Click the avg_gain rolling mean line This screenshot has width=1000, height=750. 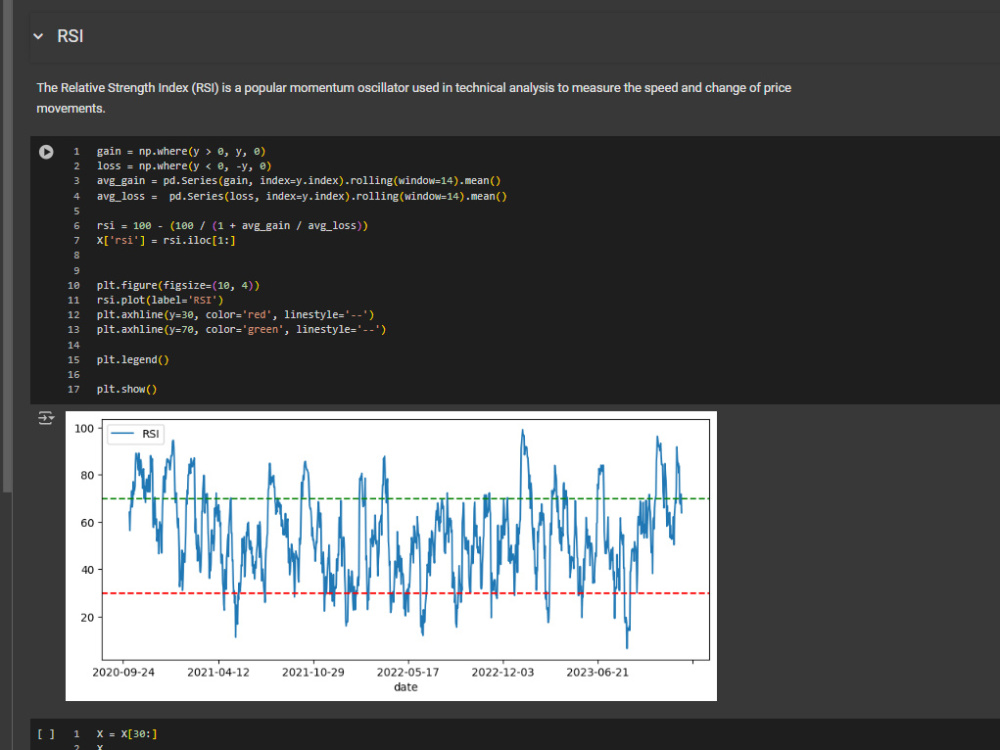298,180
